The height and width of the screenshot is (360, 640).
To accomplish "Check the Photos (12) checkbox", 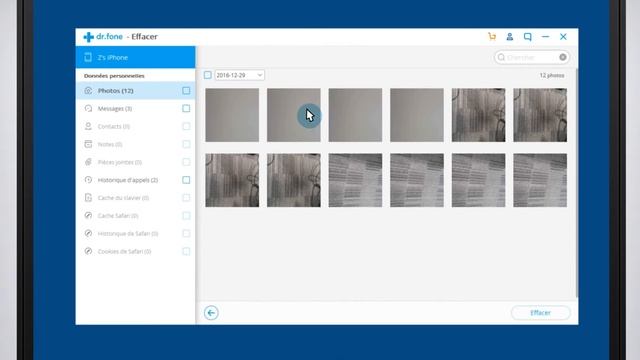I will [186, 91].
